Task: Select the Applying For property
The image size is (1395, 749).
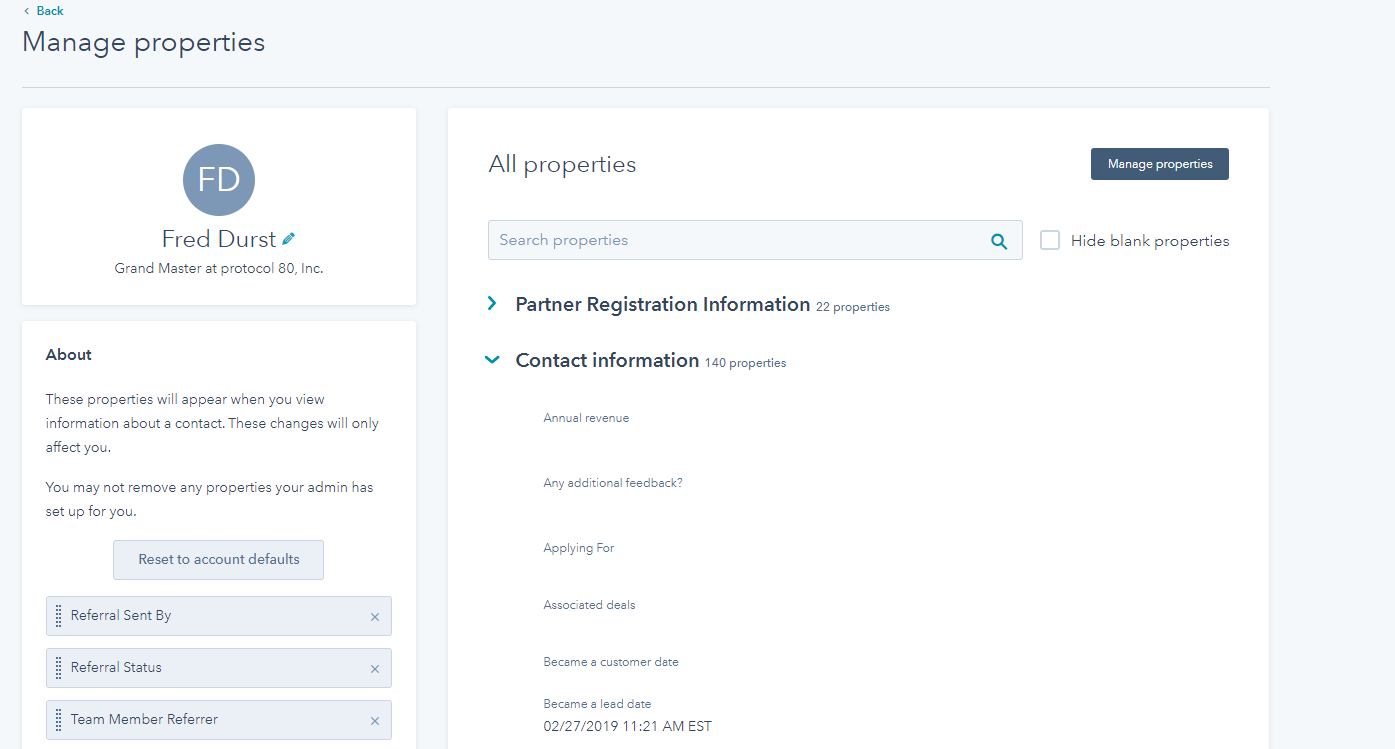Action: click(x=579, y=548)
